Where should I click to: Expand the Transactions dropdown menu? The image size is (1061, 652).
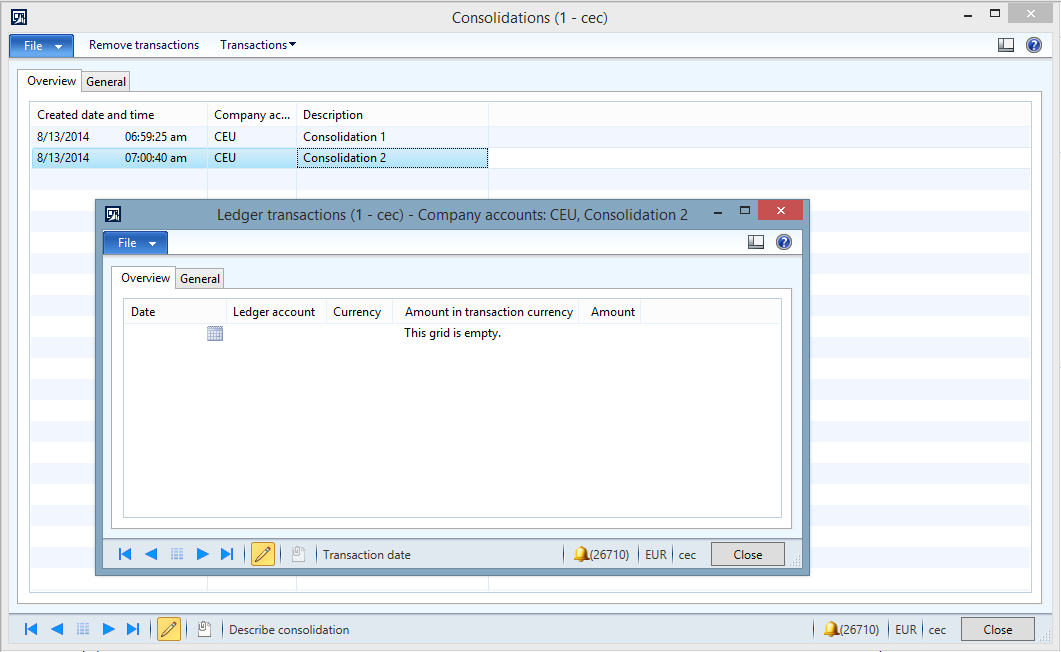[x=258, y=45]
